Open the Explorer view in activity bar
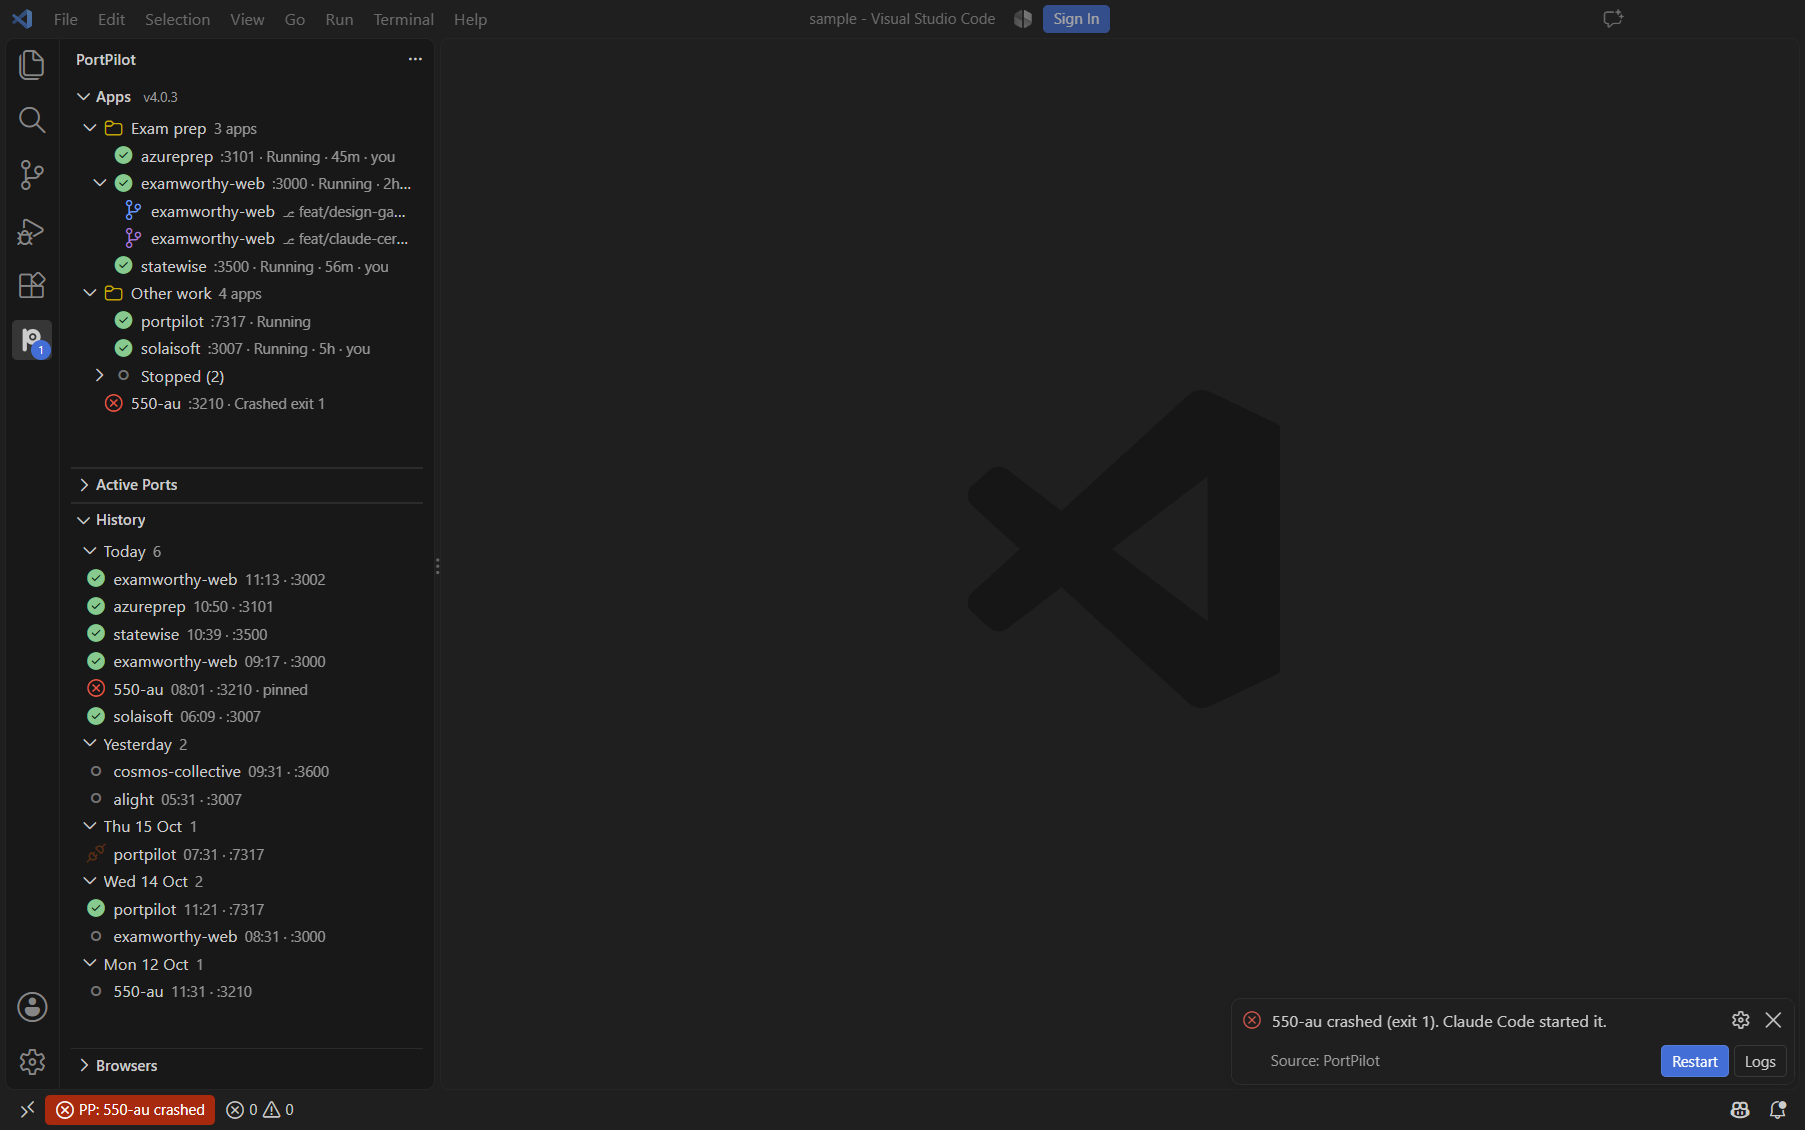This screenshot has width=1805, height=1130. tap(32, 65)
